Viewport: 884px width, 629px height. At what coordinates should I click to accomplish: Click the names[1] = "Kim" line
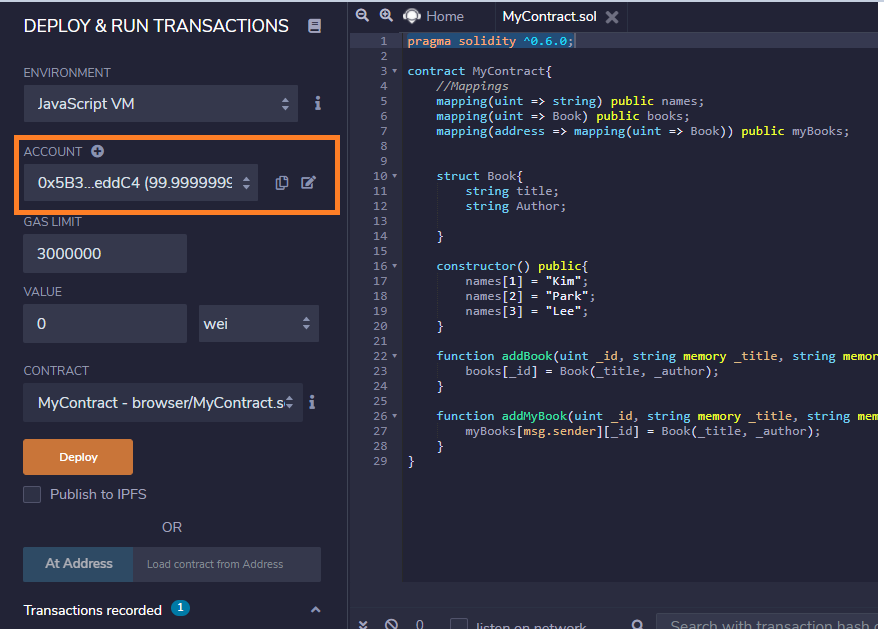(527, 281)
